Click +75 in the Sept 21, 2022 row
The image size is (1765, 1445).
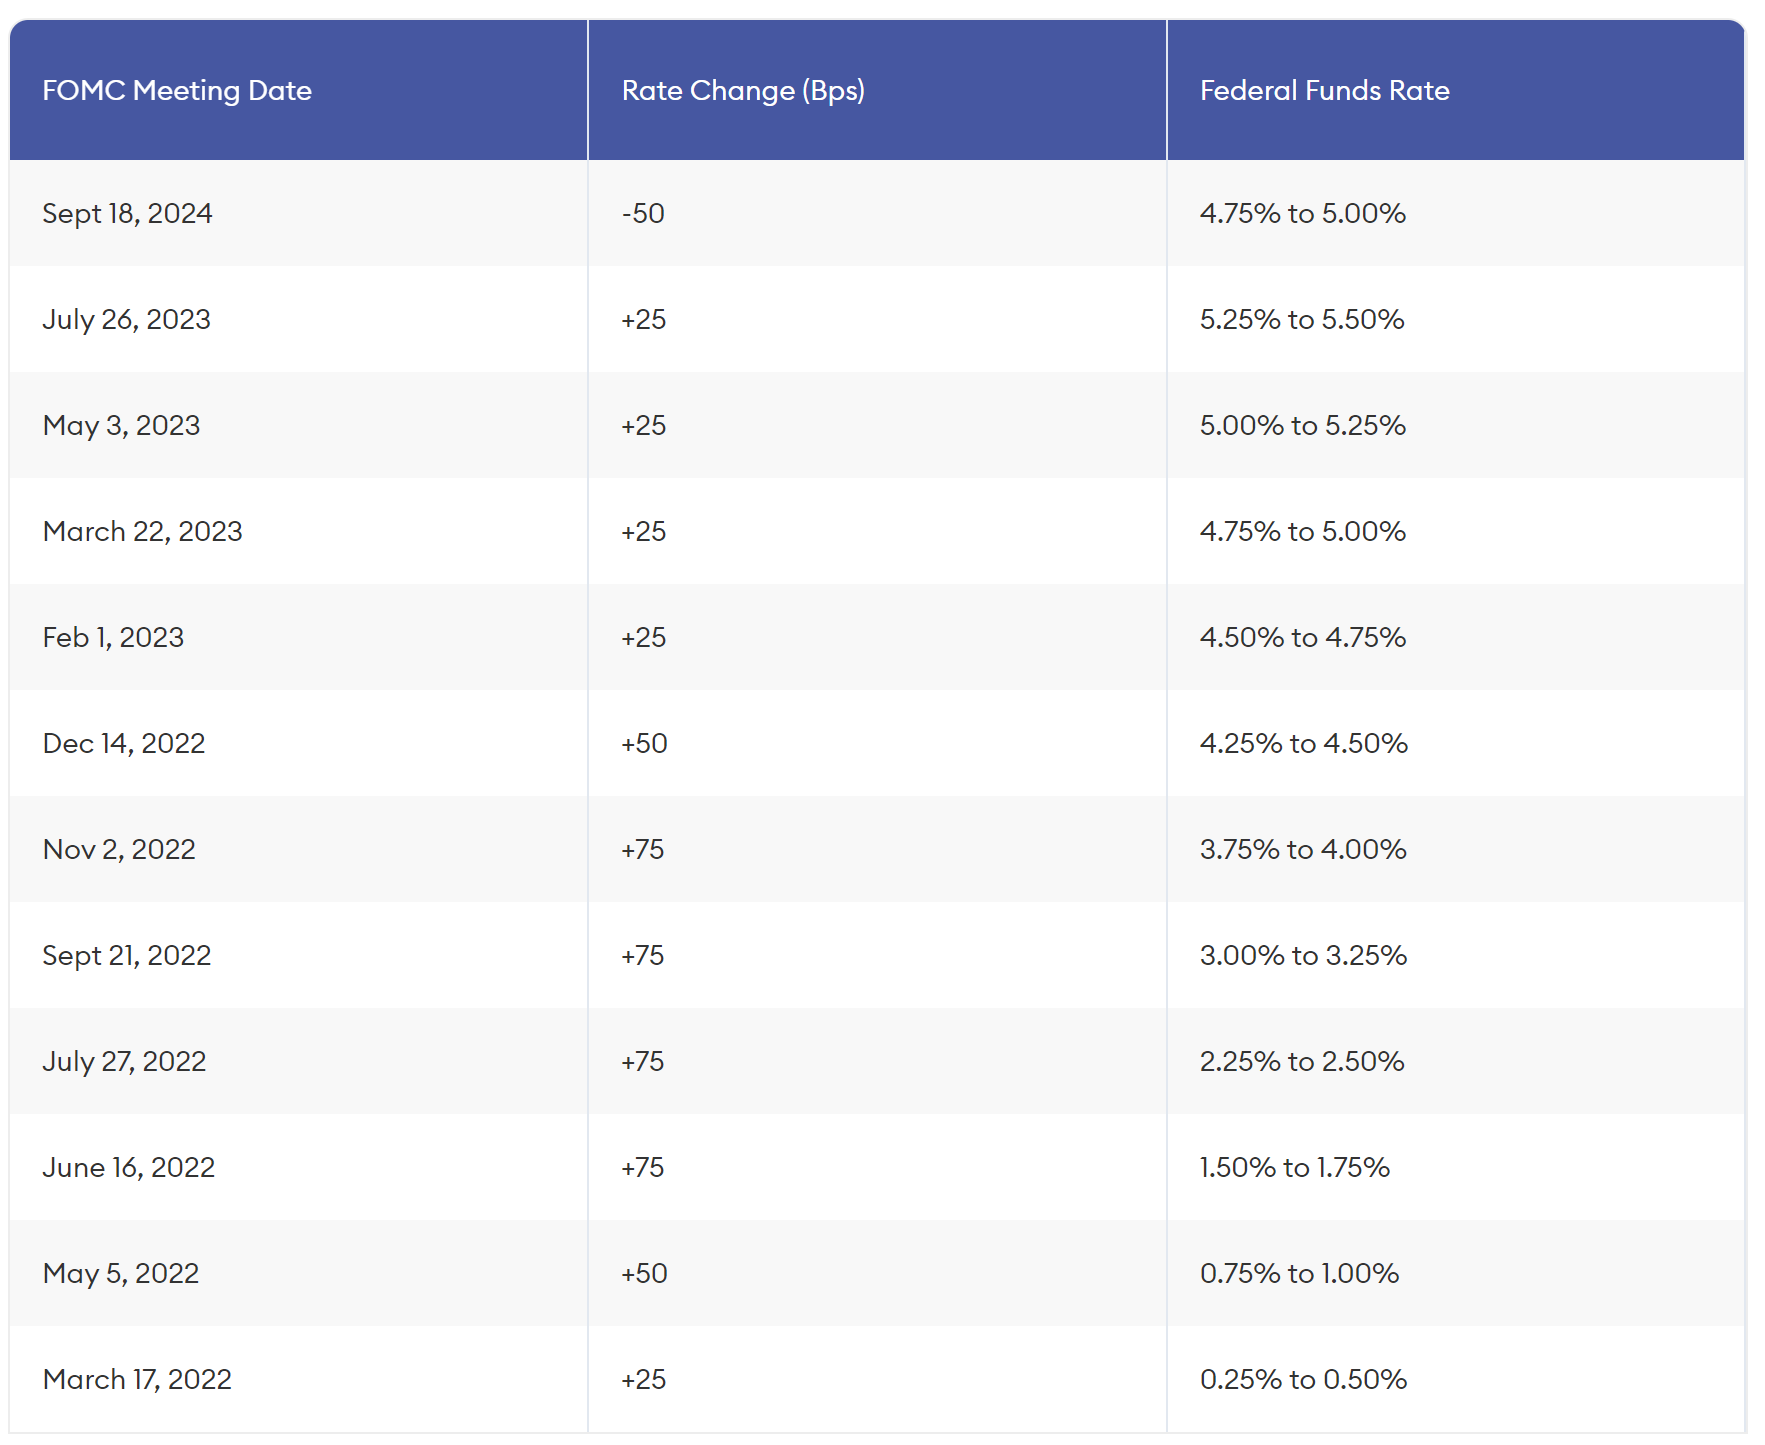[643, 956]
